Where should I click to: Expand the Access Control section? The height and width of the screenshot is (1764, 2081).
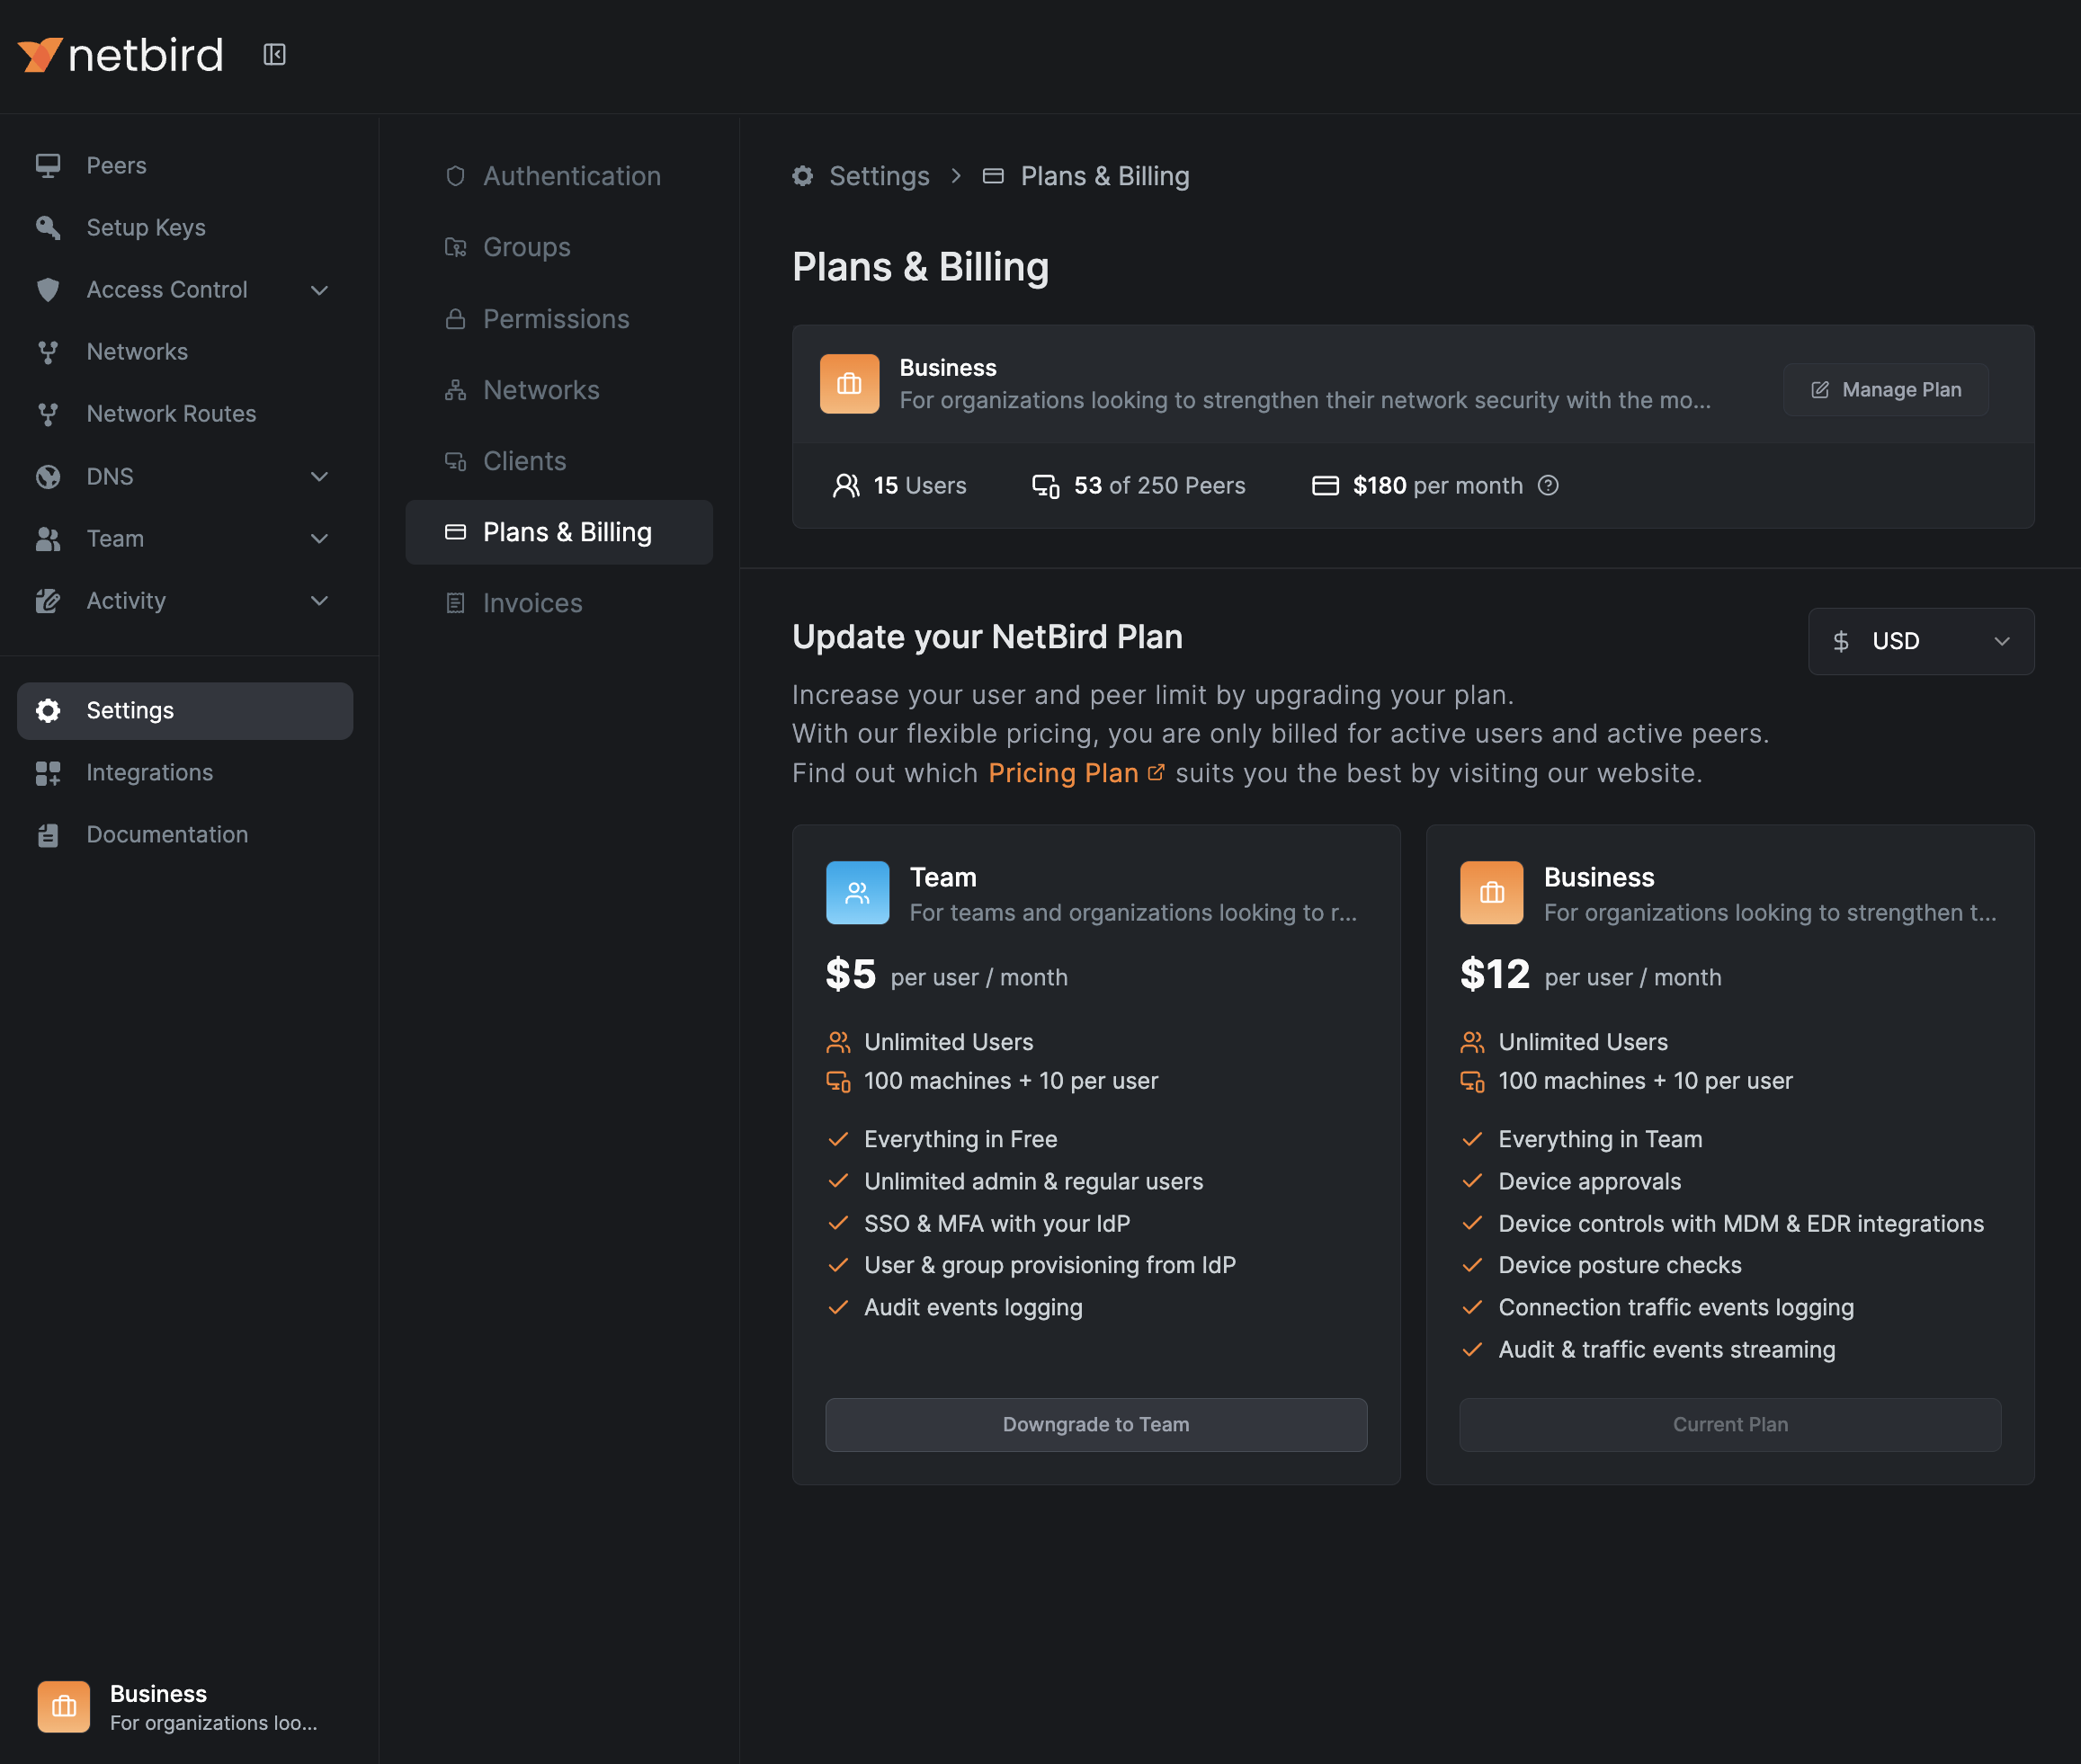(319, 289)
